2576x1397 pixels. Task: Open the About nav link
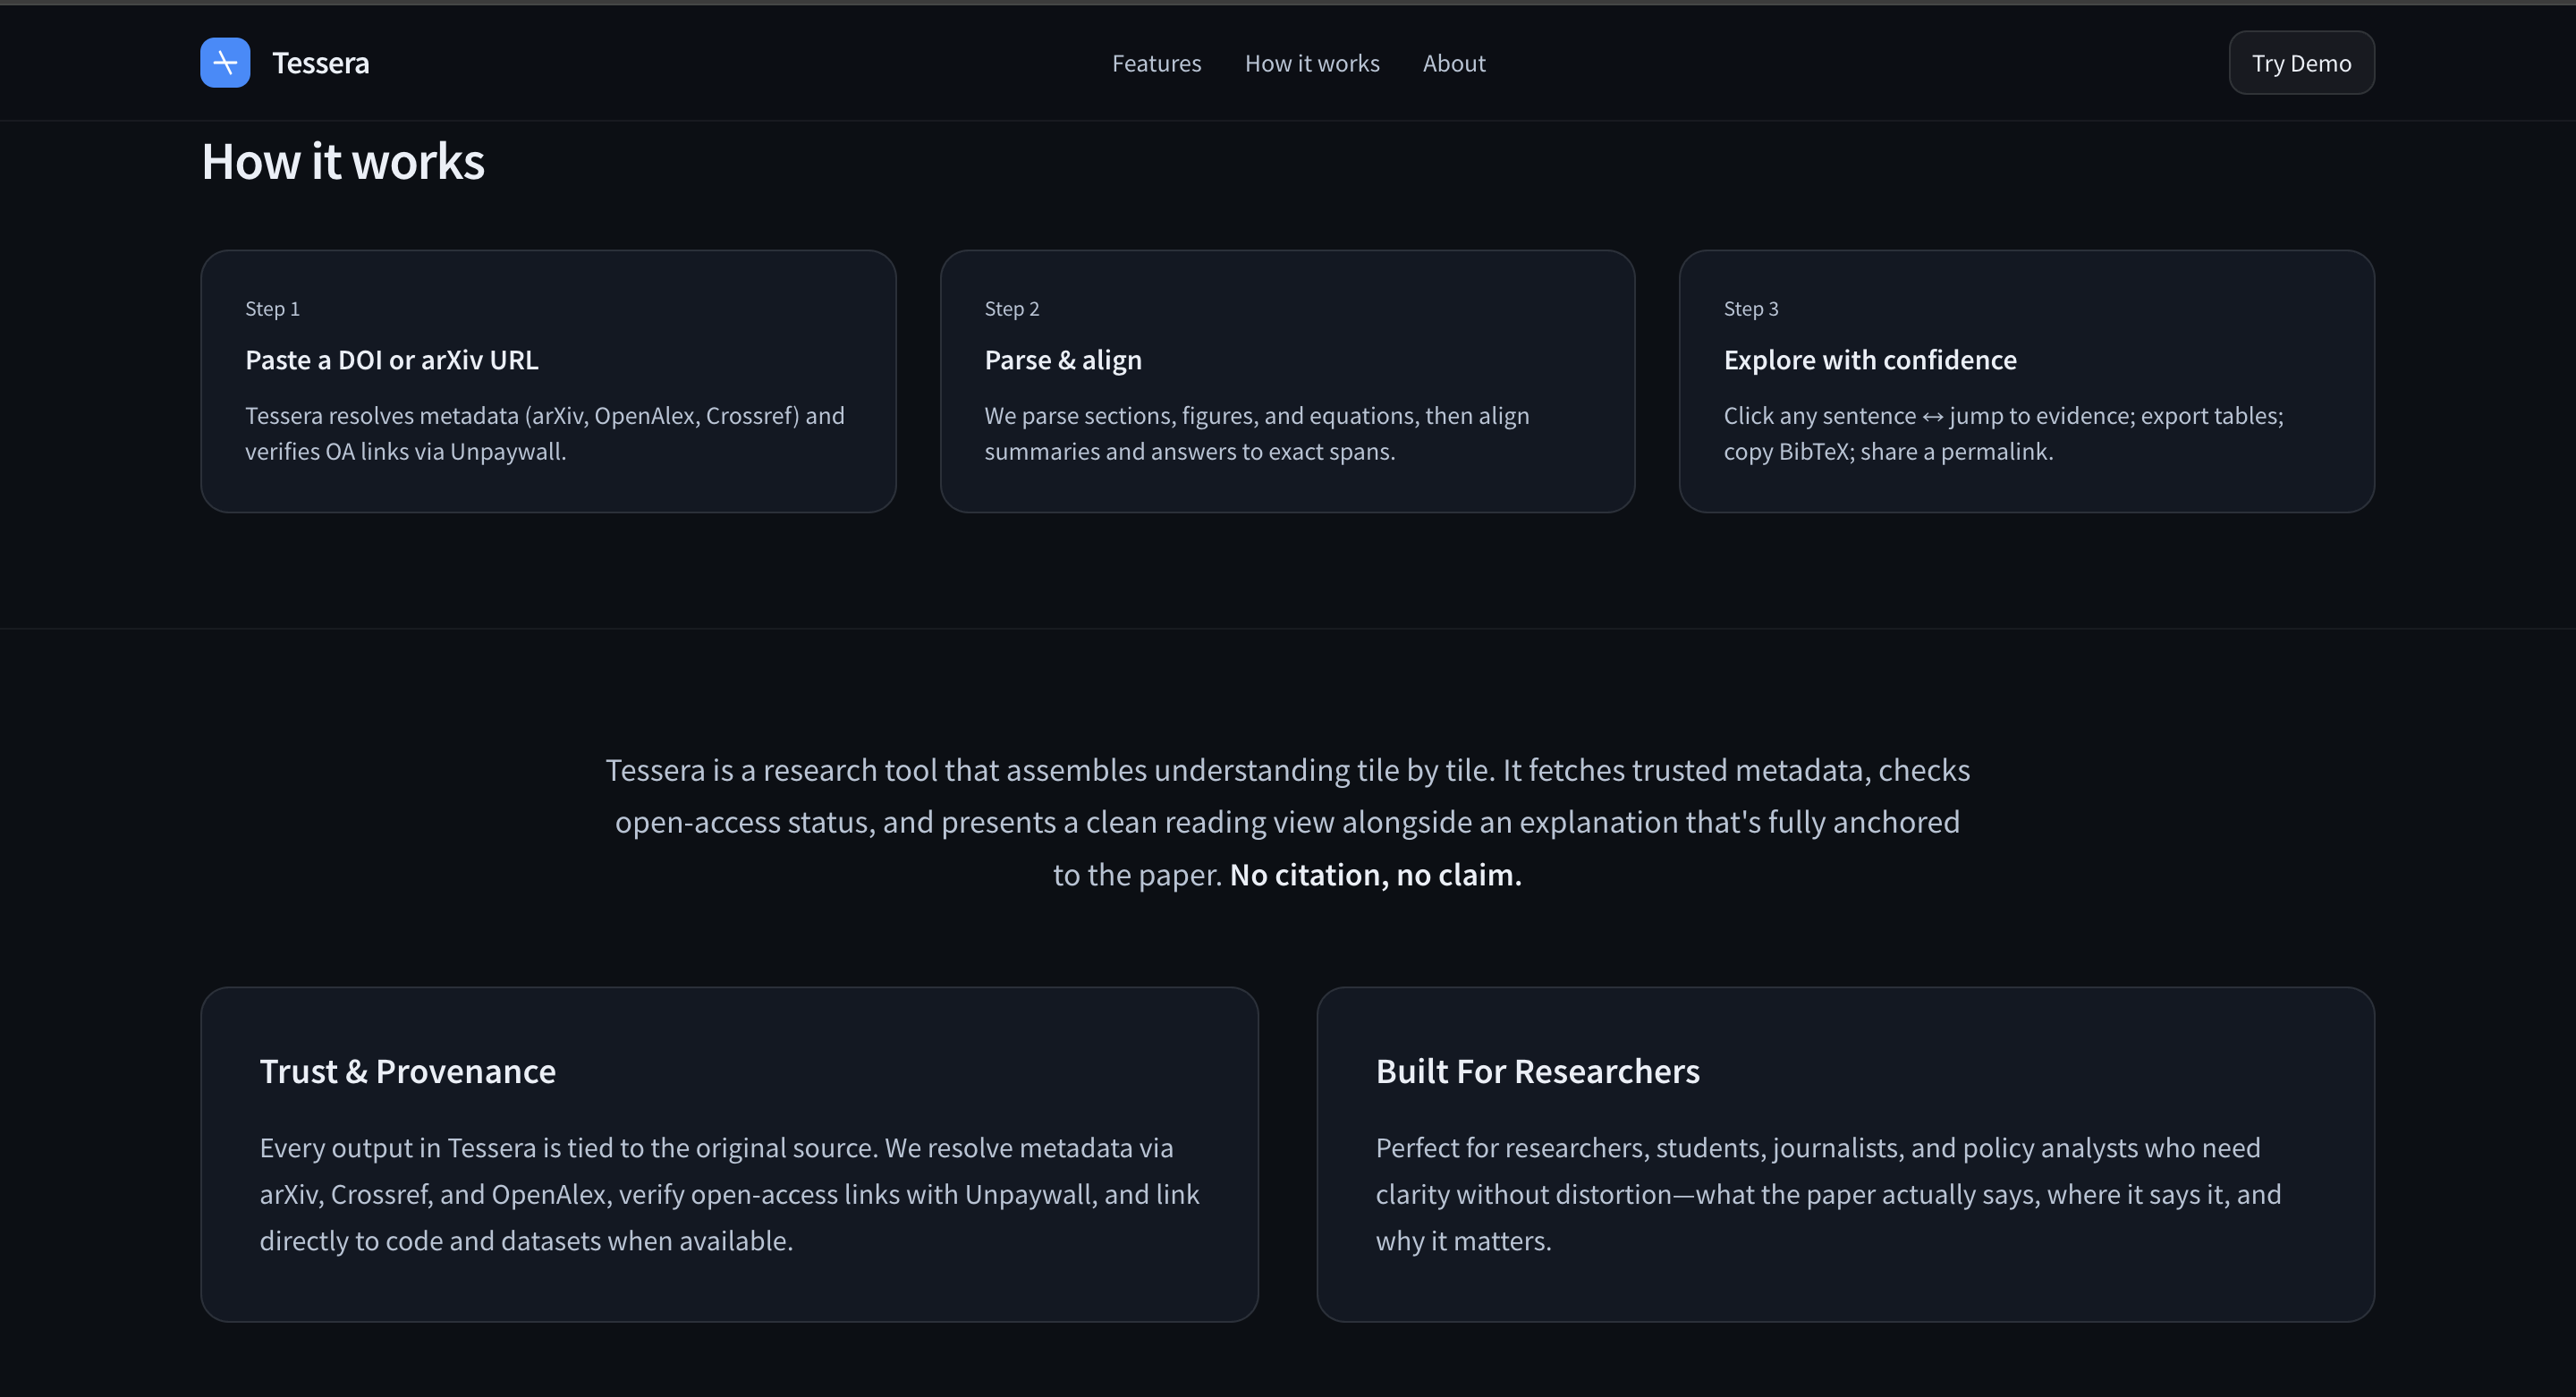pyautogui.click(x=1454, y=63)
